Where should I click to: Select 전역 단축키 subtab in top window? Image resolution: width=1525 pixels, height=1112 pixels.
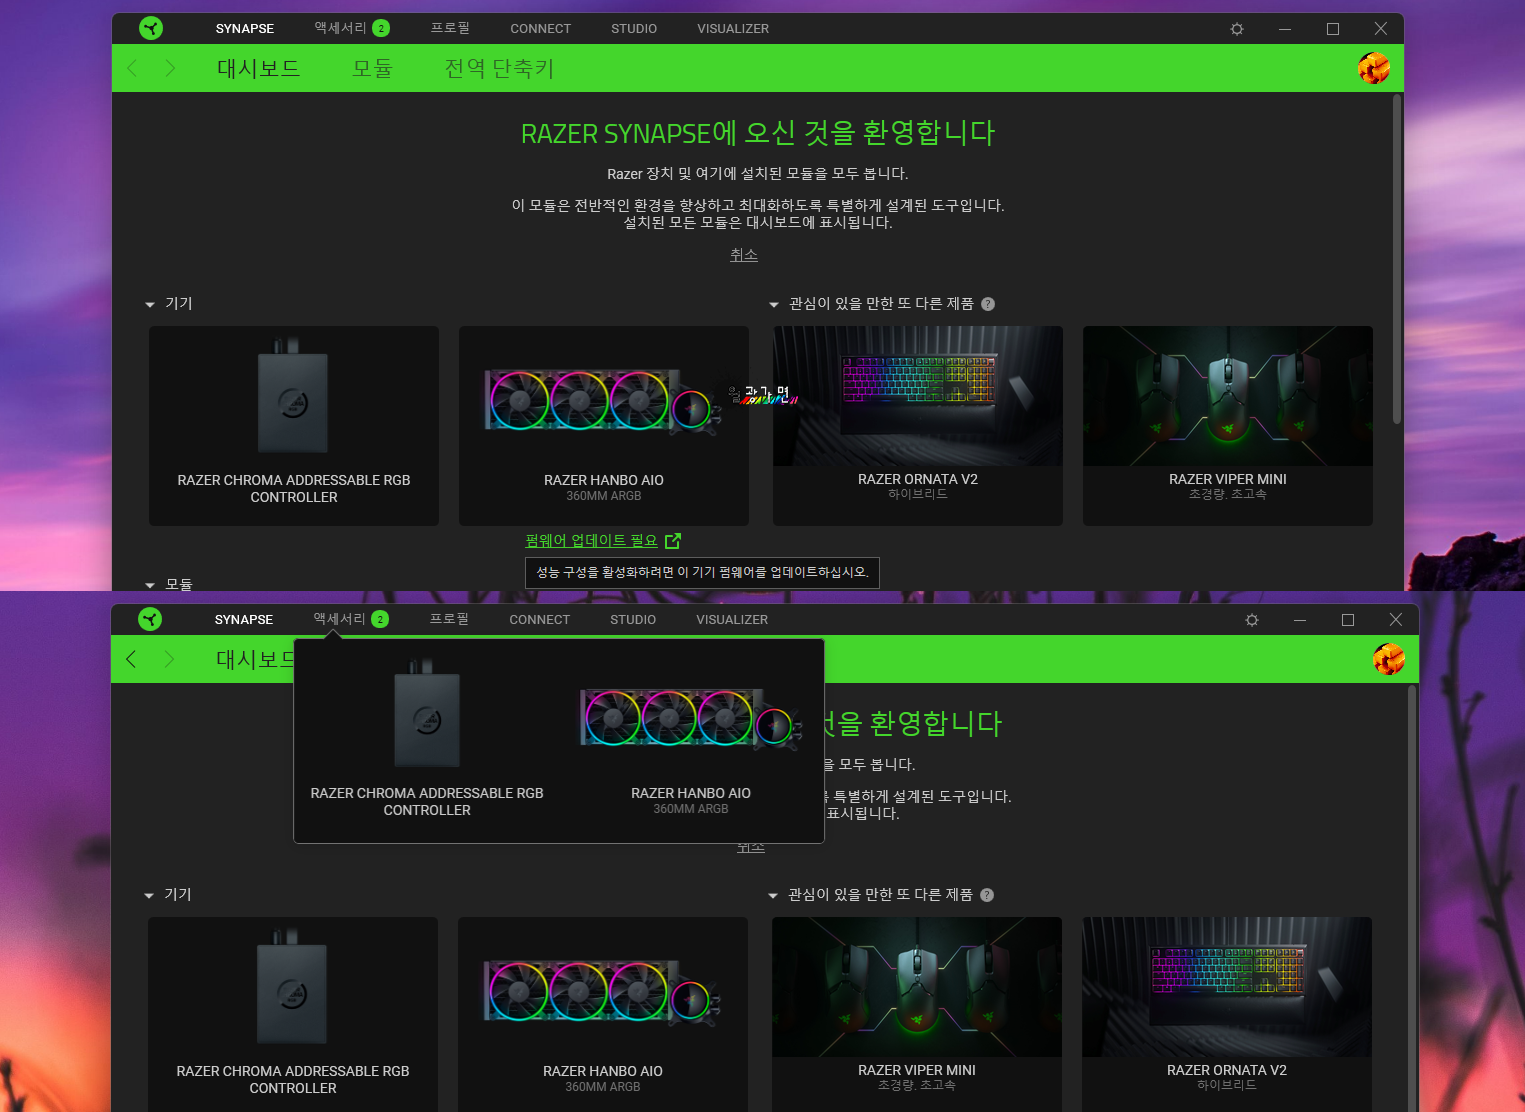pyautogui.click(x=499, y=68)
